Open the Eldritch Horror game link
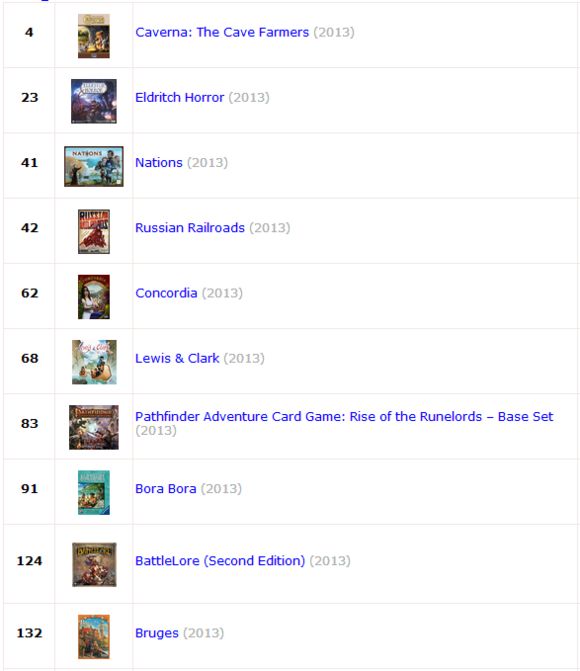This screenshot has height=671, width=580. [x=179, y=97]
